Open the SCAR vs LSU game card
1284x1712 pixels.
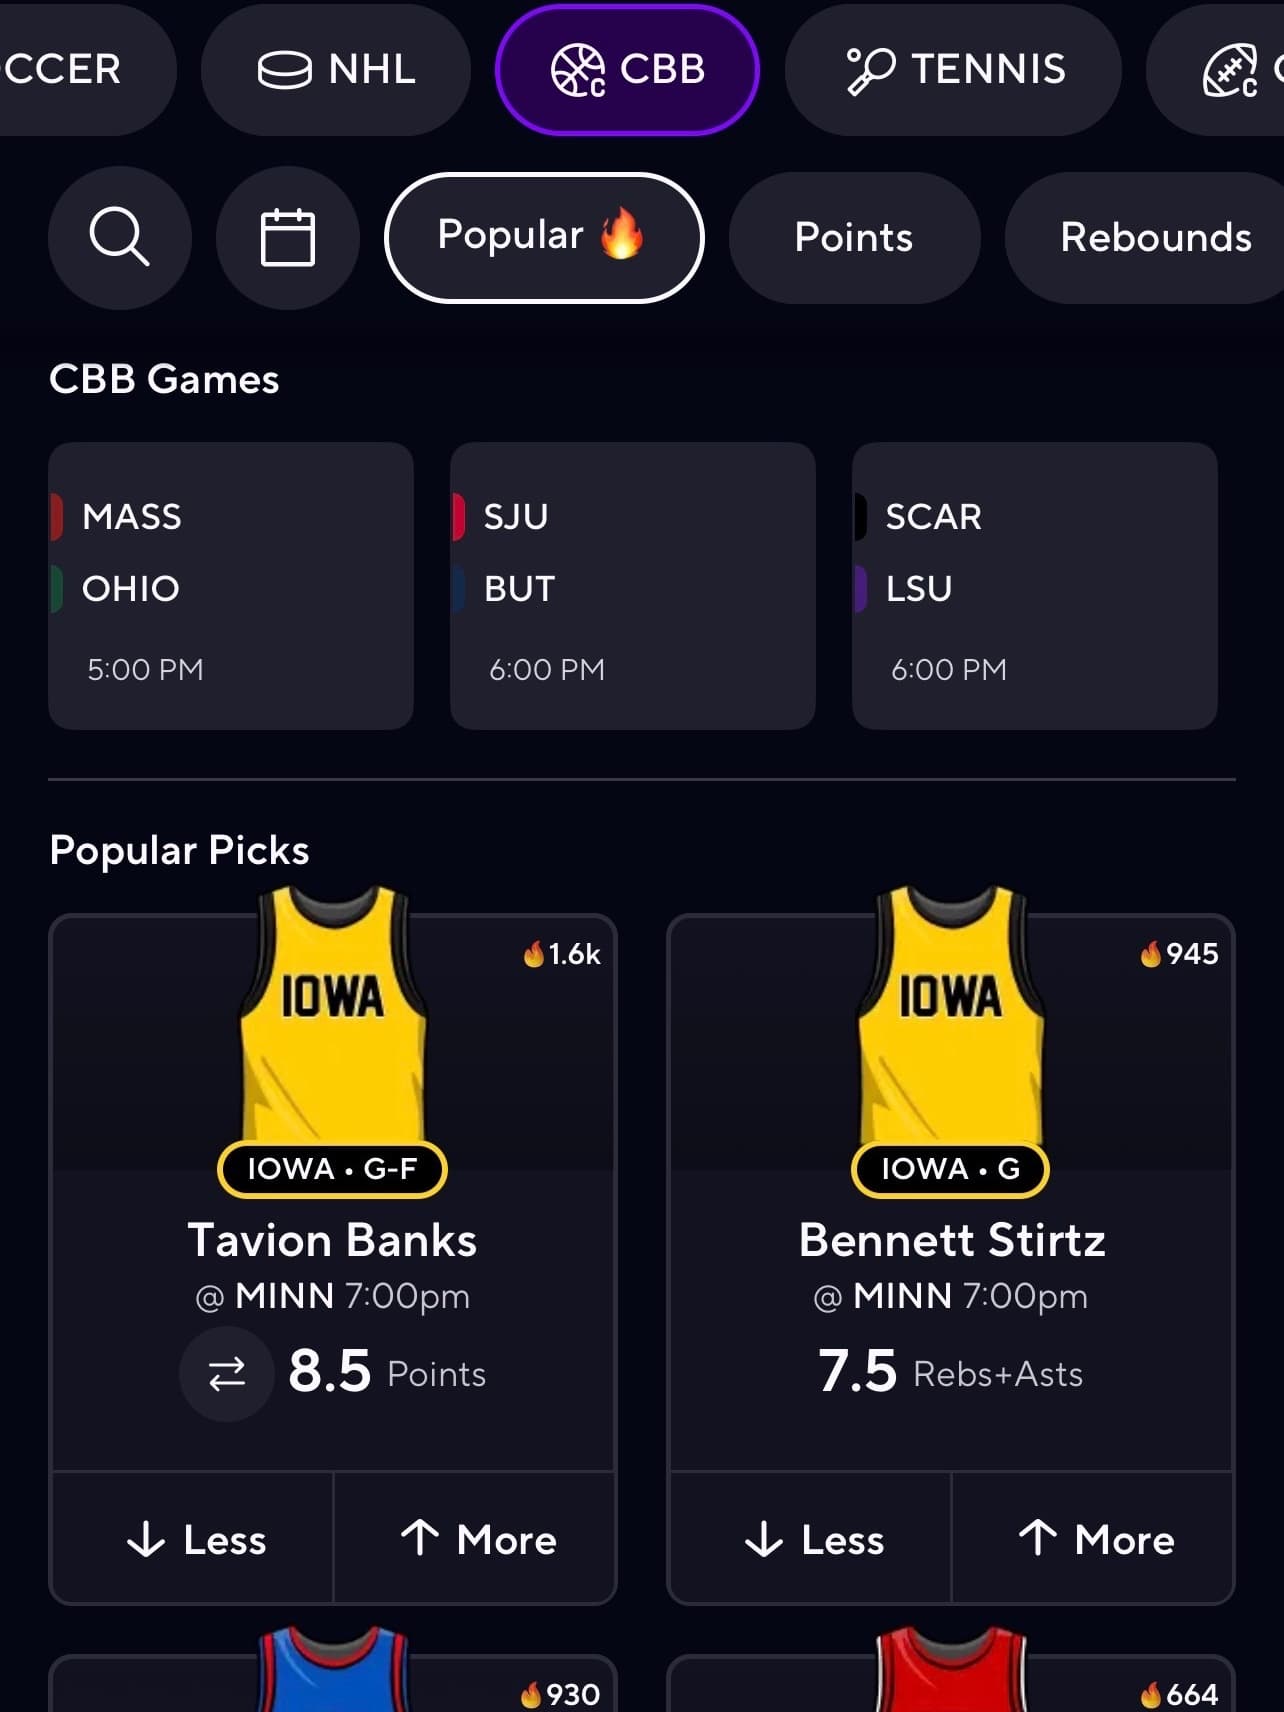1035,586
